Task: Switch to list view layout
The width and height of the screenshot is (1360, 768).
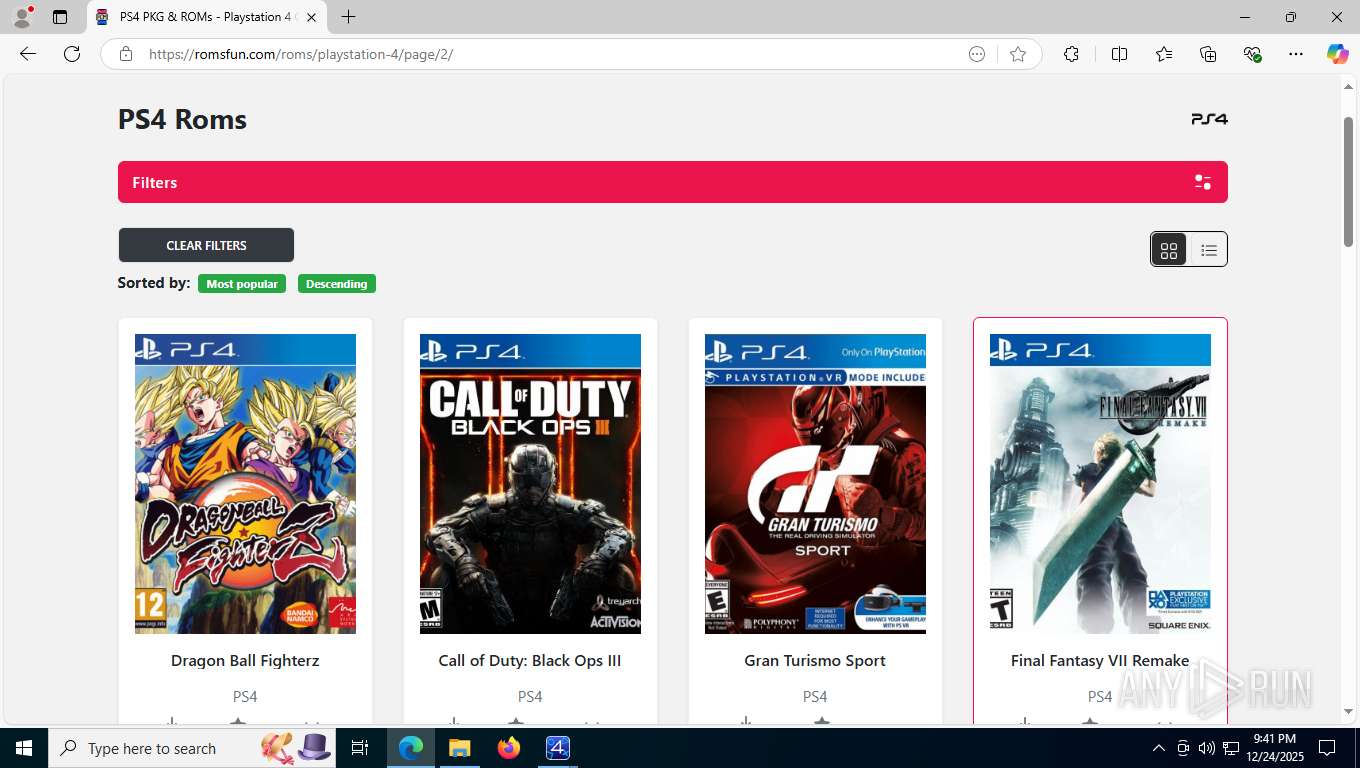Action: coord(1208,250)
